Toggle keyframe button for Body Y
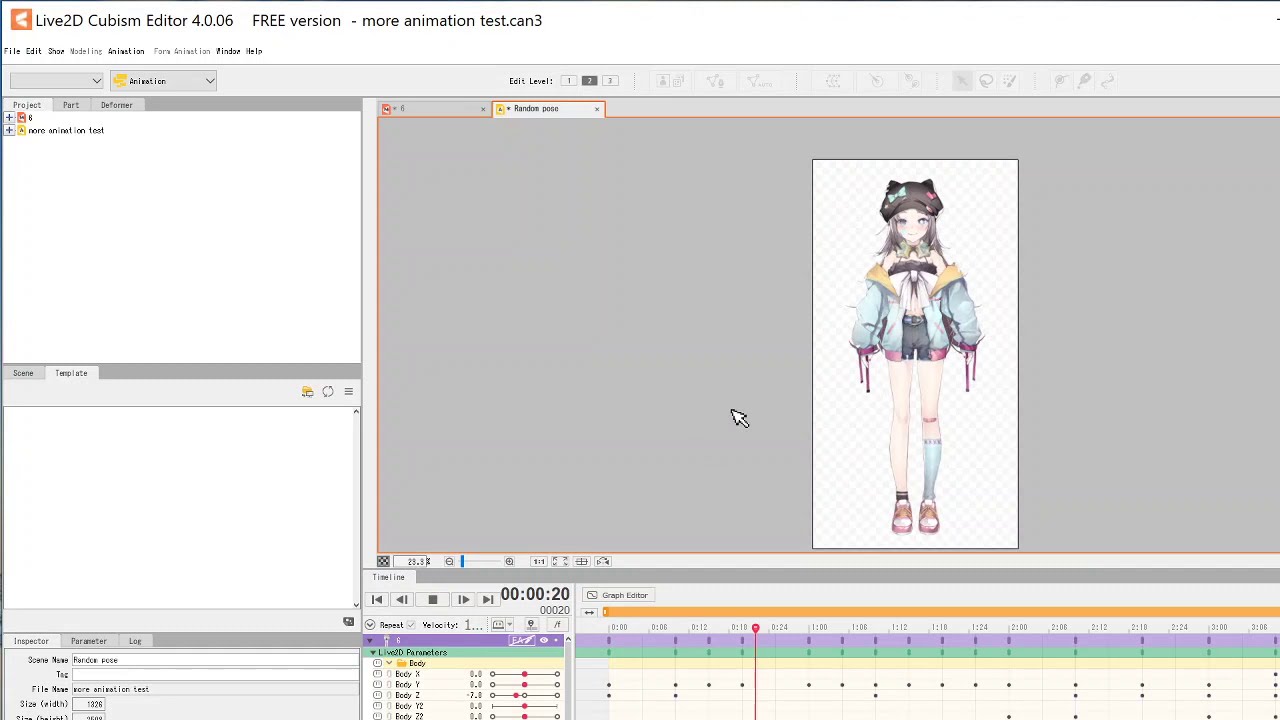Viewport: 1280px width, 720px height. (x=377, y=684)
